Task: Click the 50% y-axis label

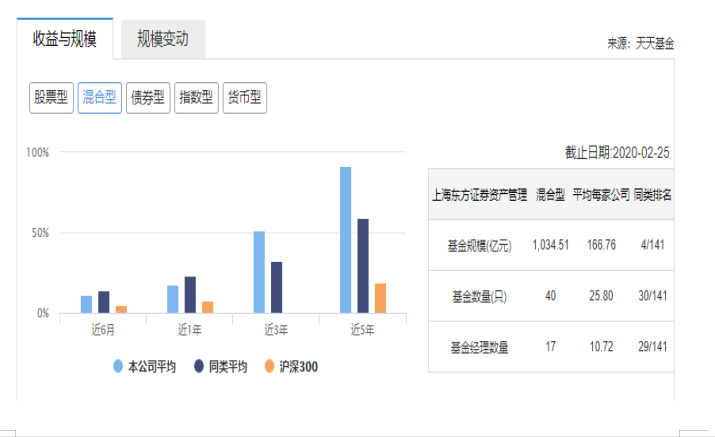Action: 40,233
